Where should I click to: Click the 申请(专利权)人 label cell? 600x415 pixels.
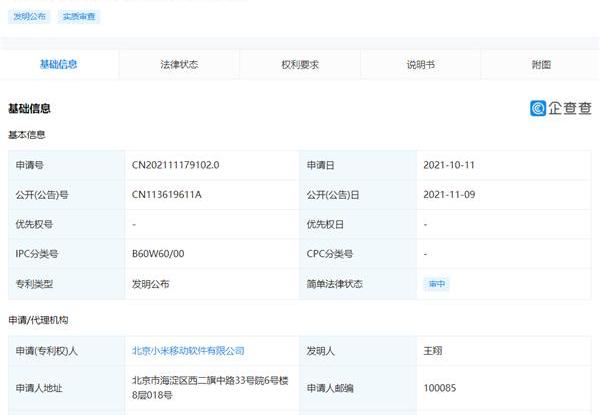(67, 351)
